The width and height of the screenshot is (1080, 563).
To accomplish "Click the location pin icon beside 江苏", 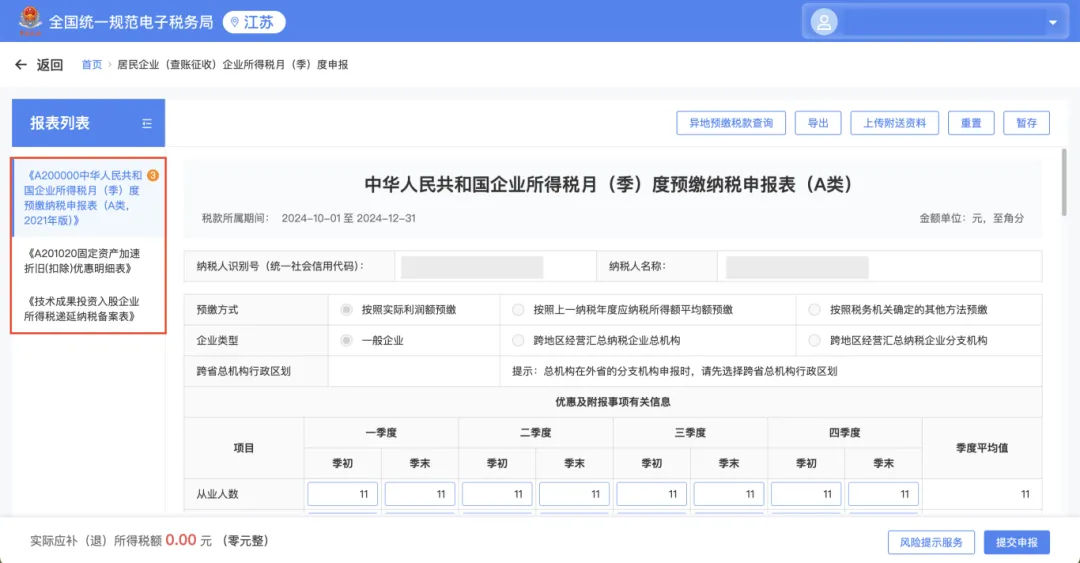I will (234, 22).
